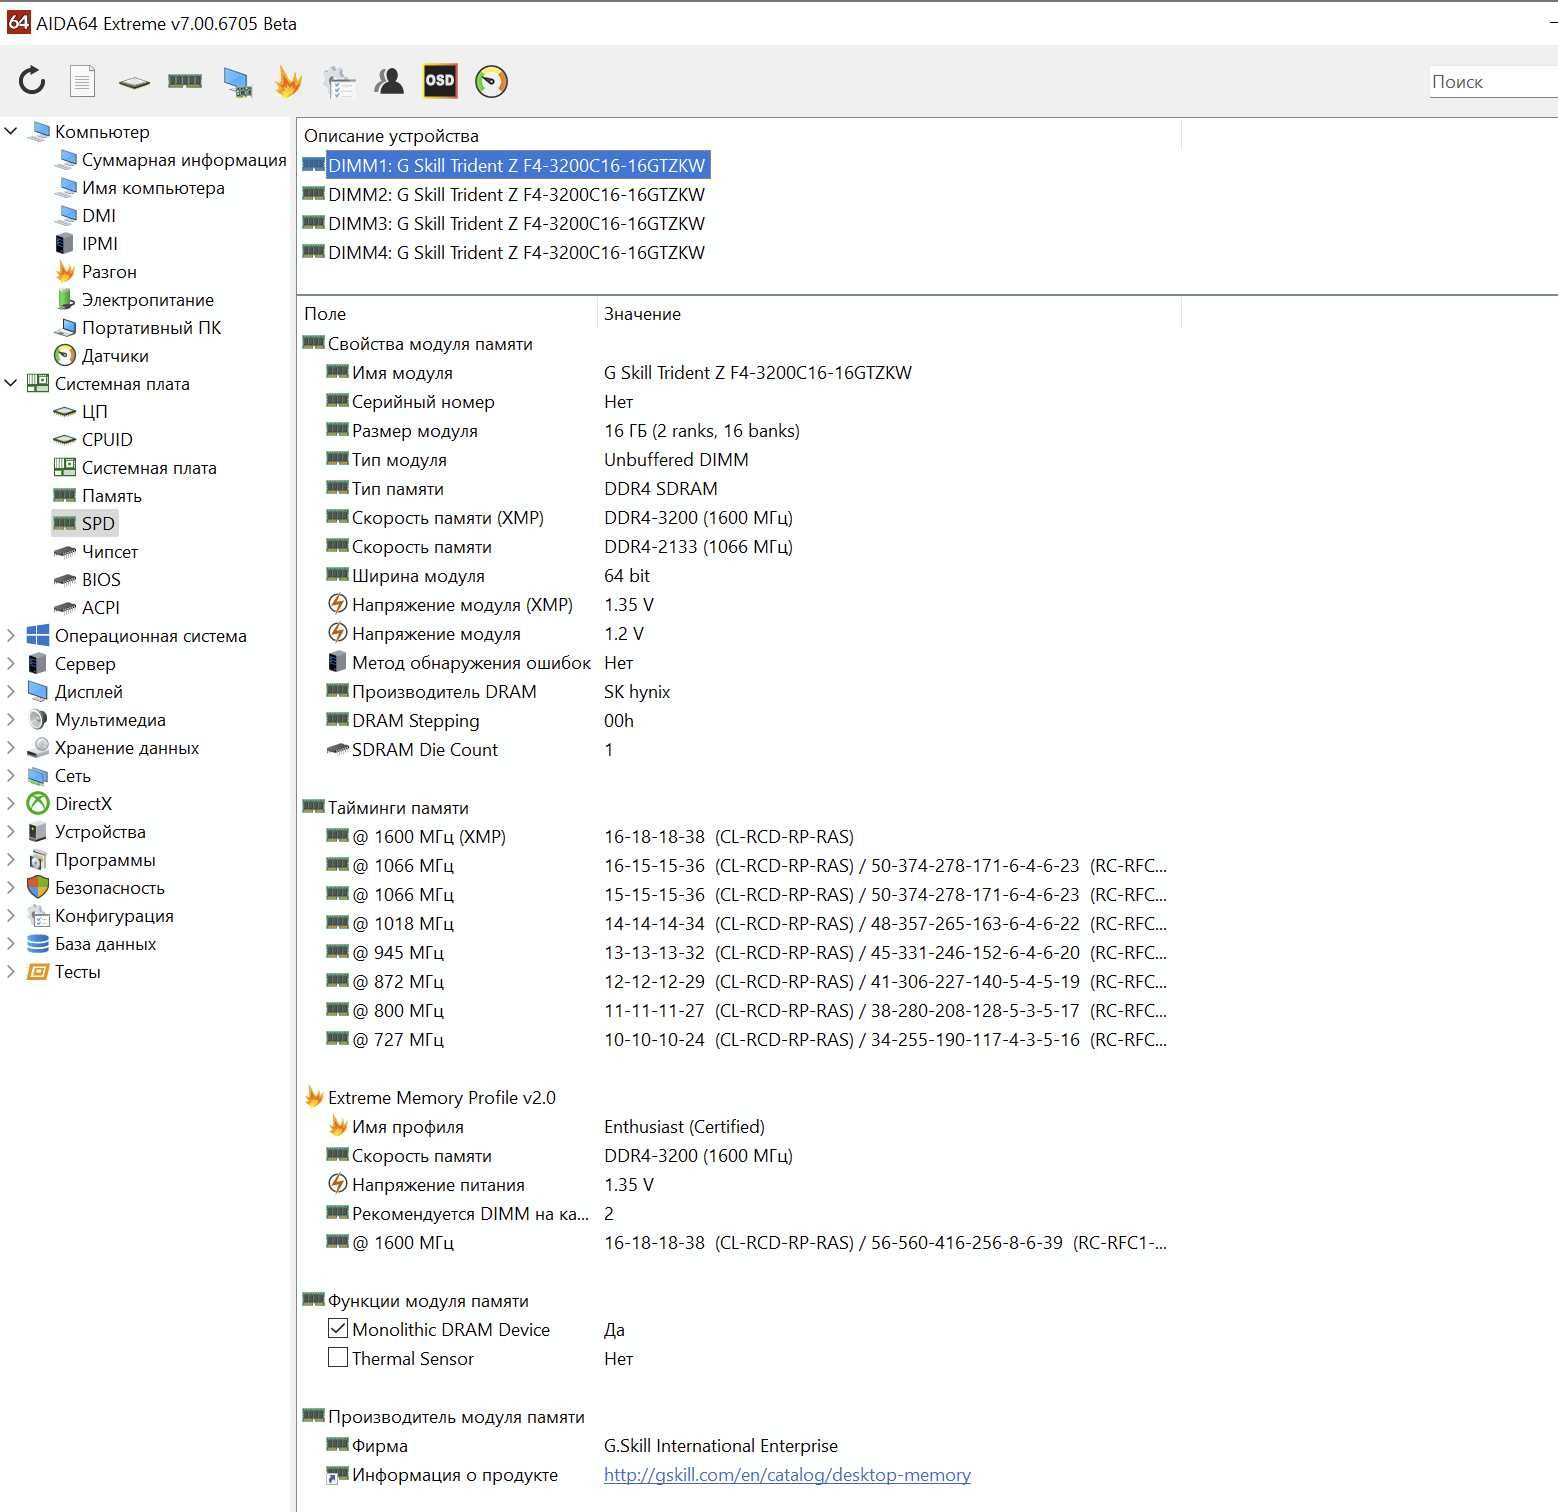This screenshot has height=1512, width=1558.
Task: Open the Report document icon
Action: pos(82,81)
